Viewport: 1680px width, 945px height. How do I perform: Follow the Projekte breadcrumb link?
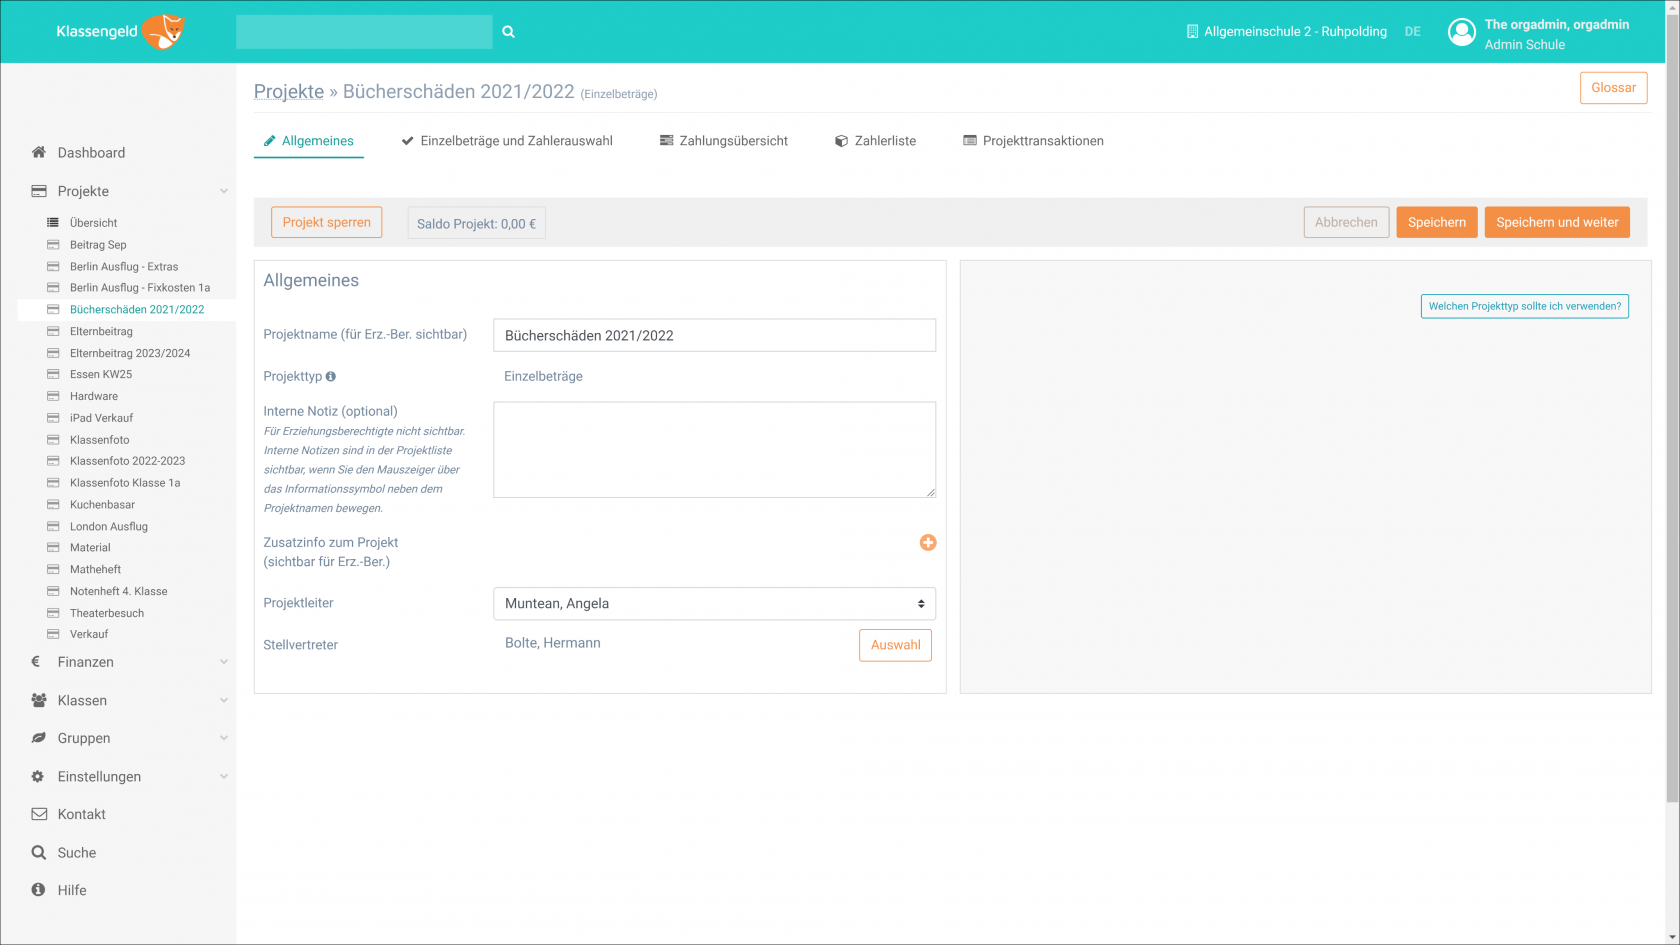click(x=289, y=92)
